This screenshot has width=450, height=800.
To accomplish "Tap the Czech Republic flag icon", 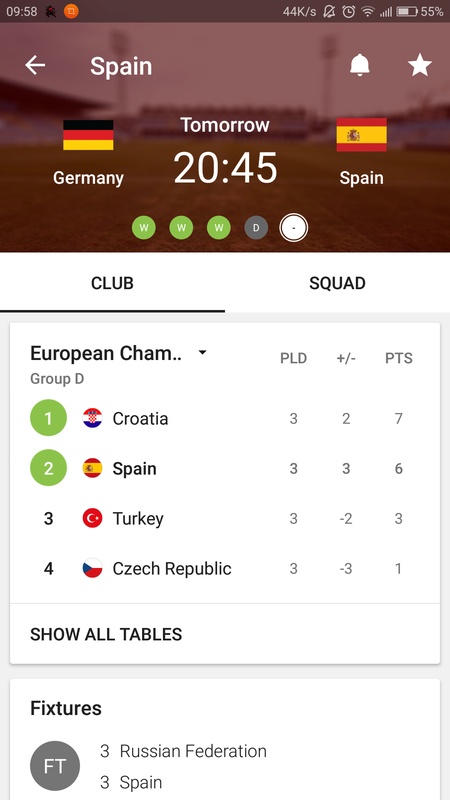I will tap(92, 568).
